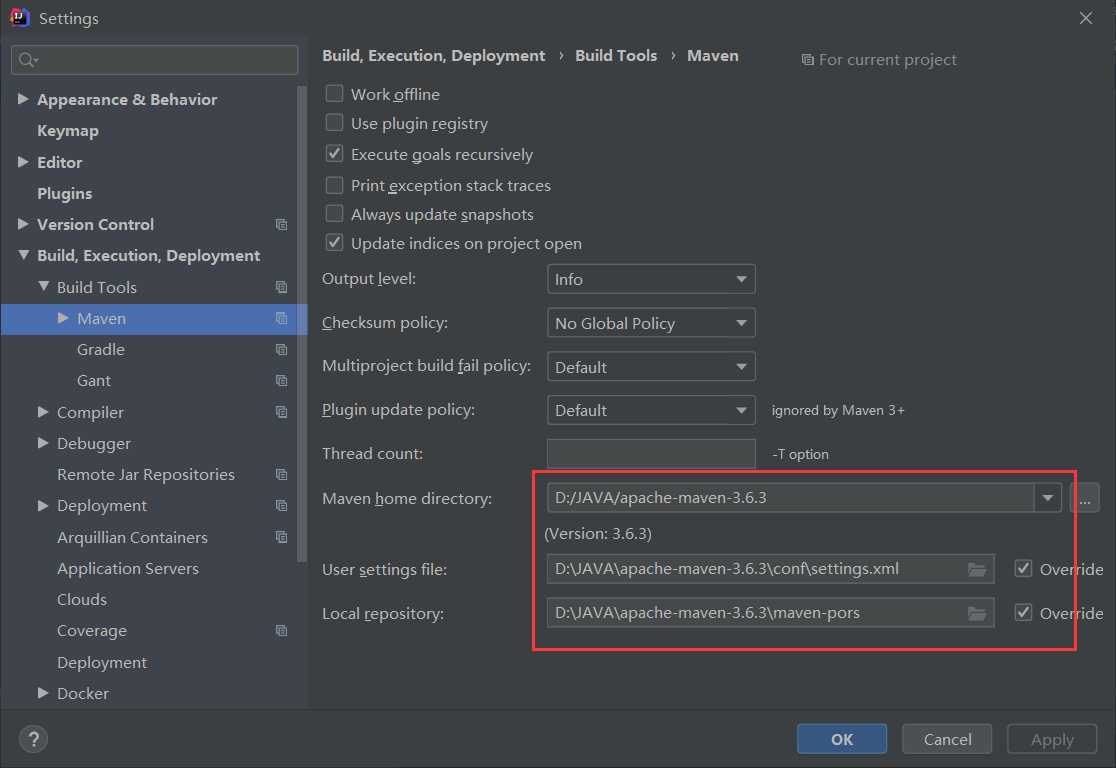Enable the Work offline checkbox
The height and width of the screenshot is (768, 1116).
point(334,93)
